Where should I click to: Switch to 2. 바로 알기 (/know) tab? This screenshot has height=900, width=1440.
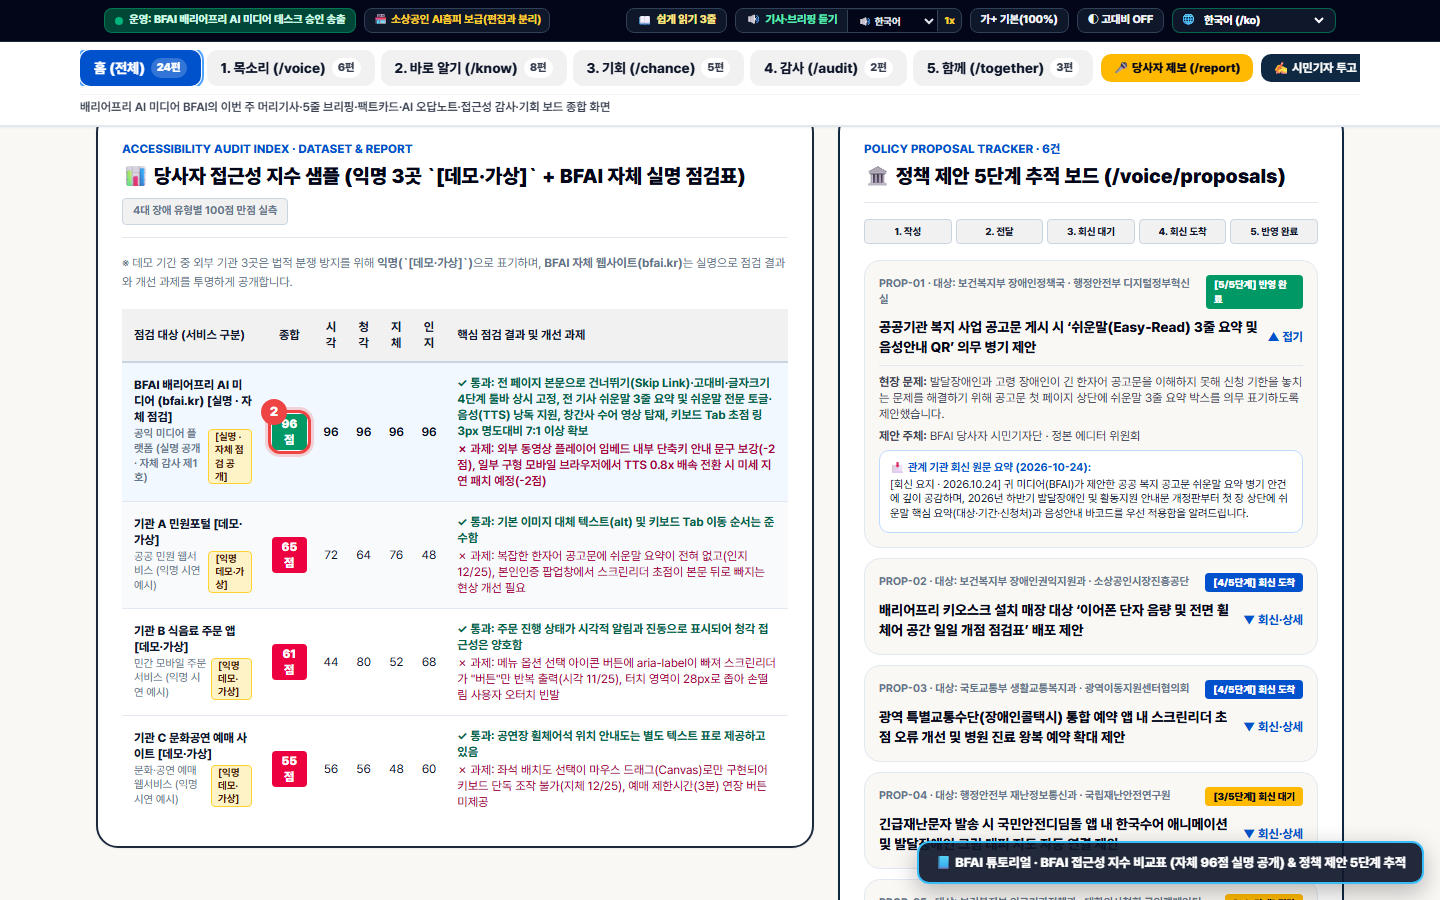click(472, 68)
